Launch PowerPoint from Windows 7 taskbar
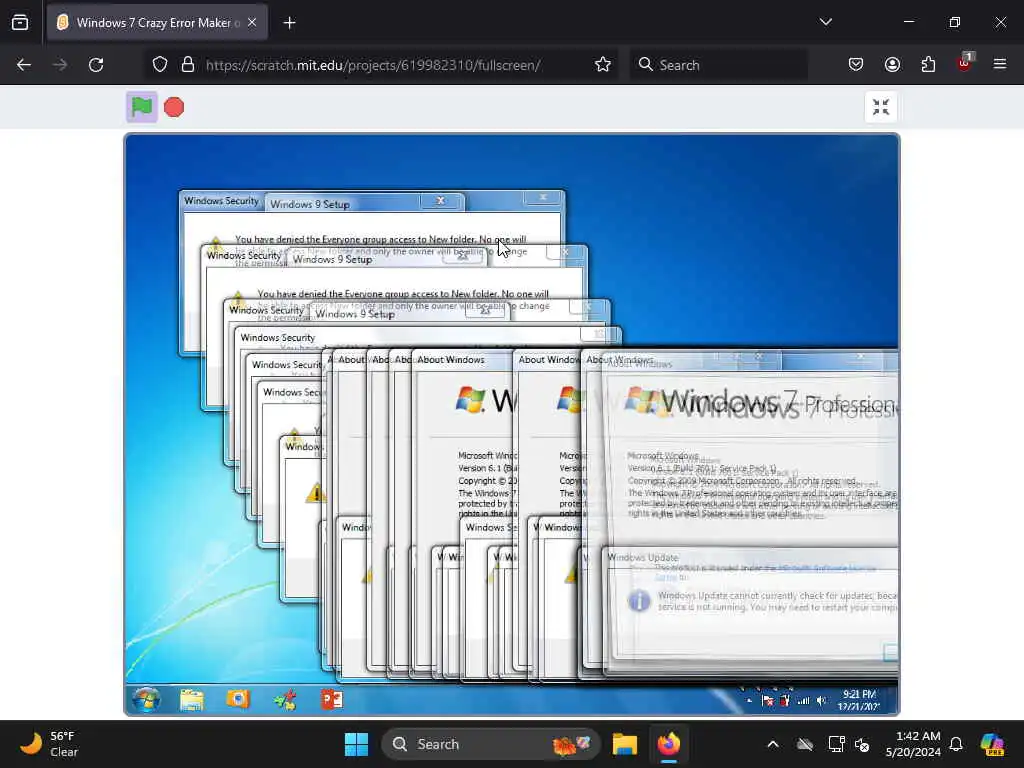1024x768 pixels. pos(332,699)
